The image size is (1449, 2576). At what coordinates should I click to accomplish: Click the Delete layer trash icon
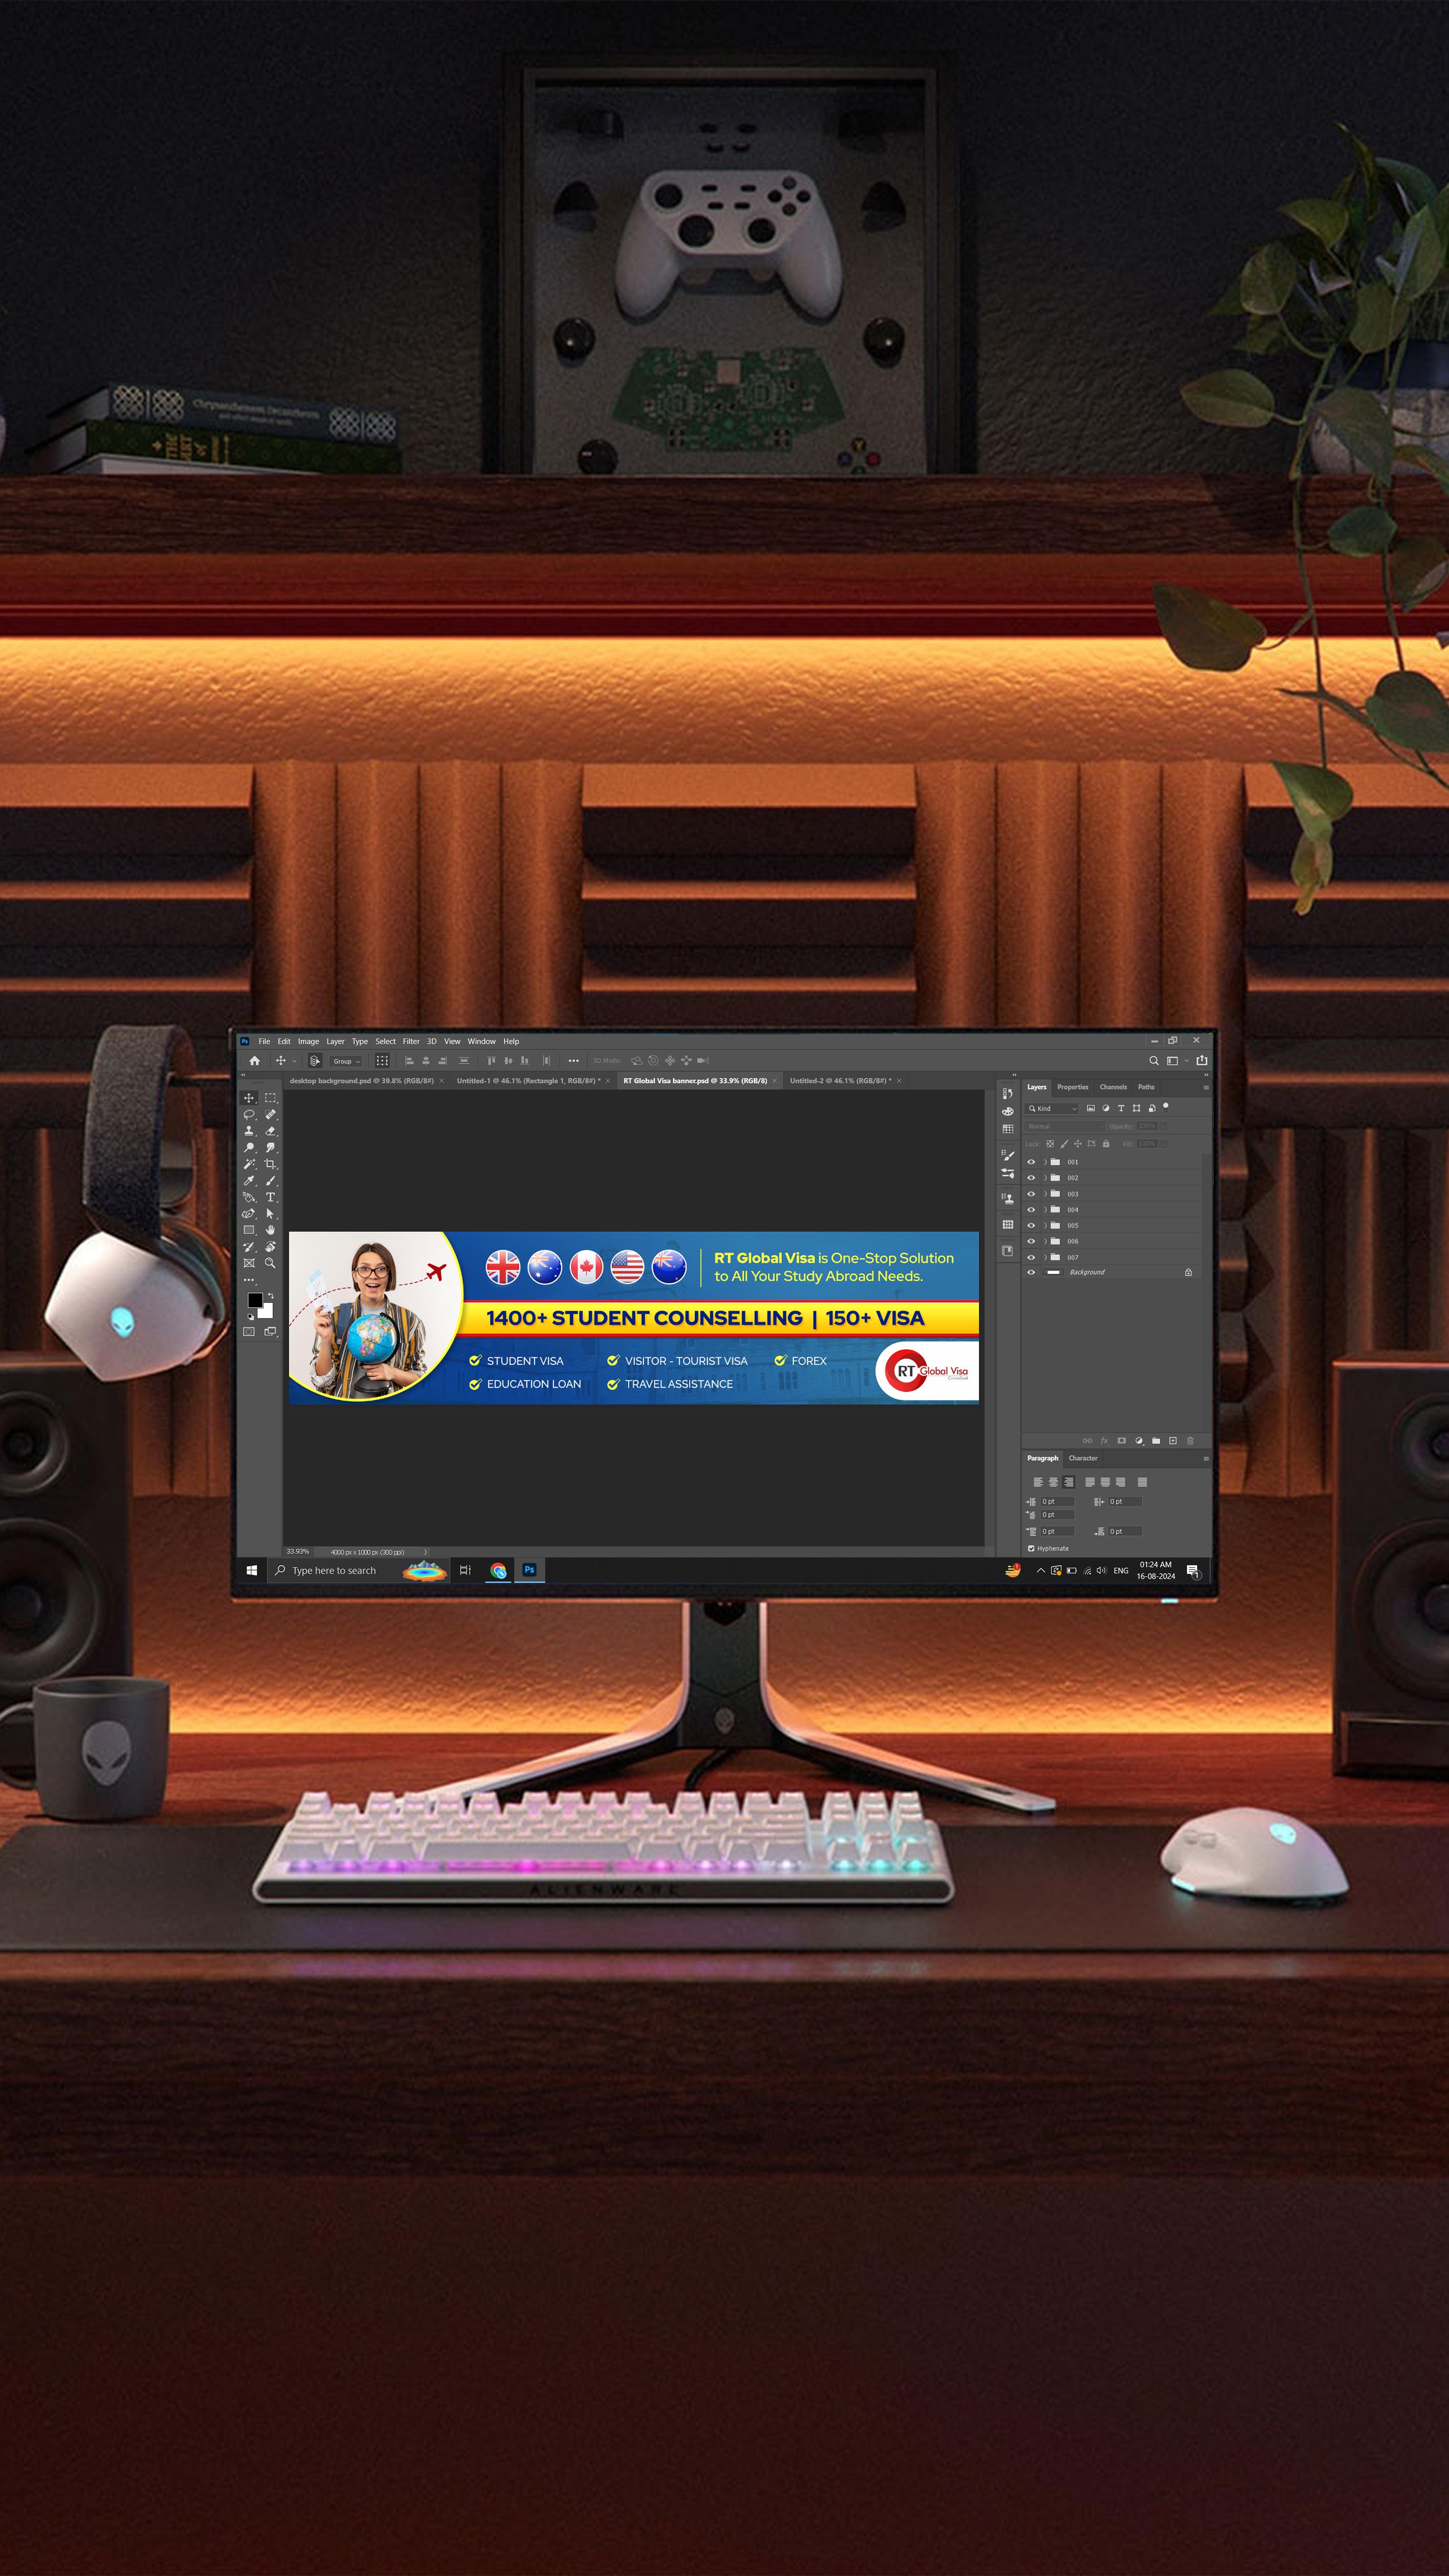(1190, 1441)
